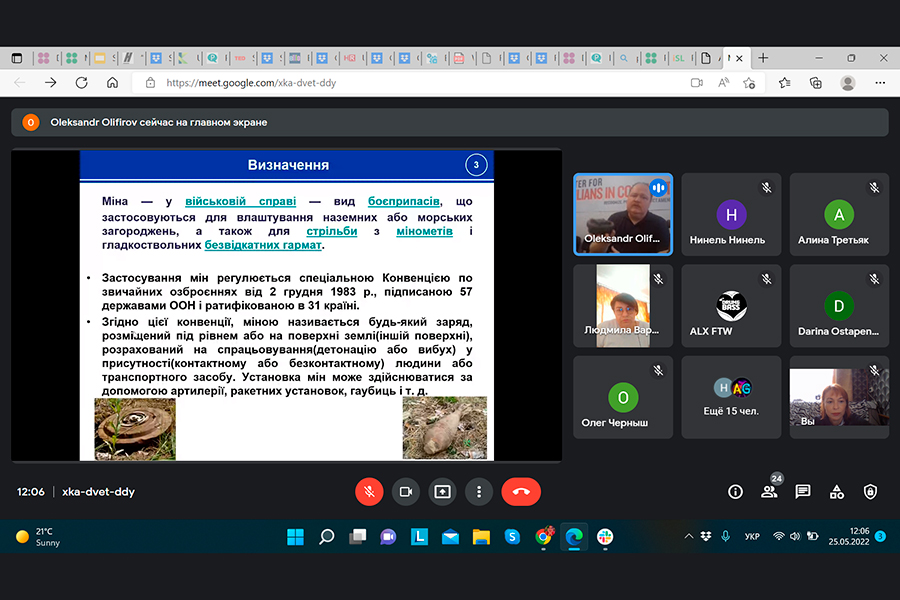Click the Dropbox tray icon

(x=706, y=536)
